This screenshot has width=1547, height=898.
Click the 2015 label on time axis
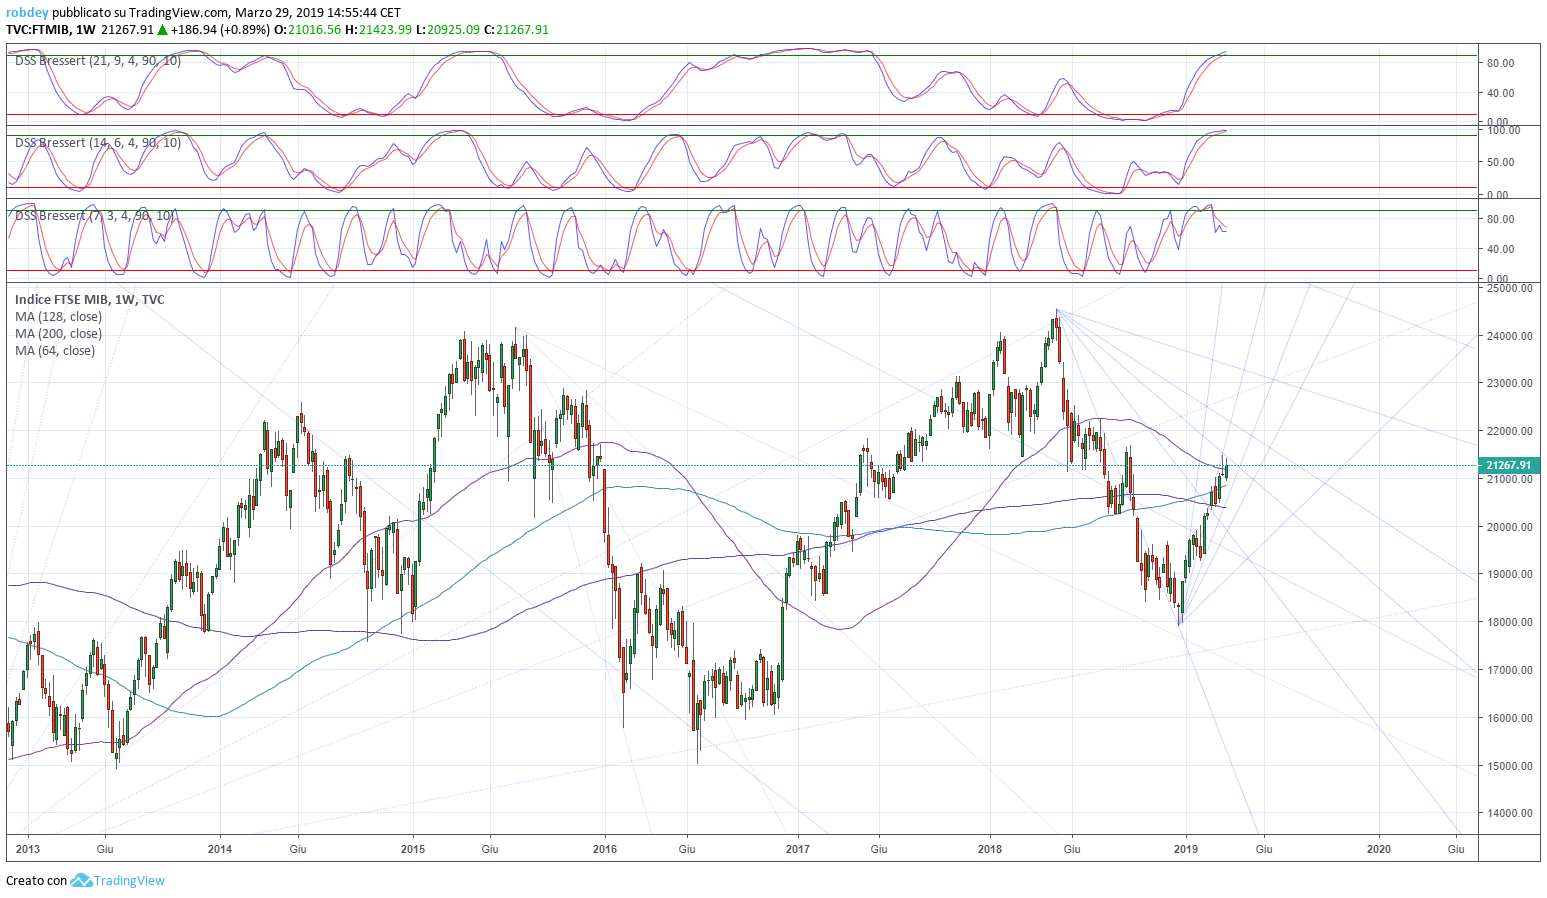coord(412,849)
